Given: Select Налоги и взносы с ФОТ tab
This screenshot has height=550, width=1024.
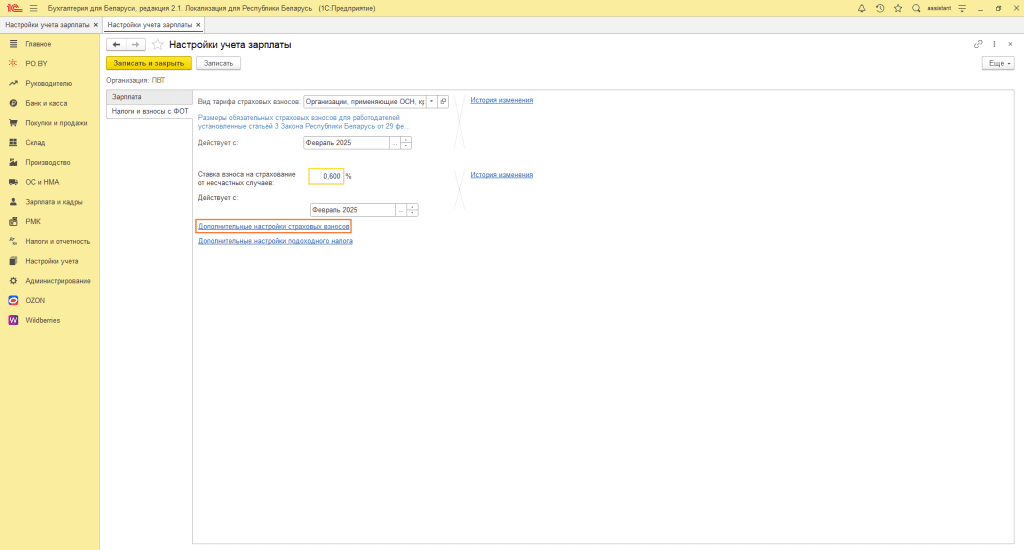Looking at the screenshot, I should [x=149, y=112].
